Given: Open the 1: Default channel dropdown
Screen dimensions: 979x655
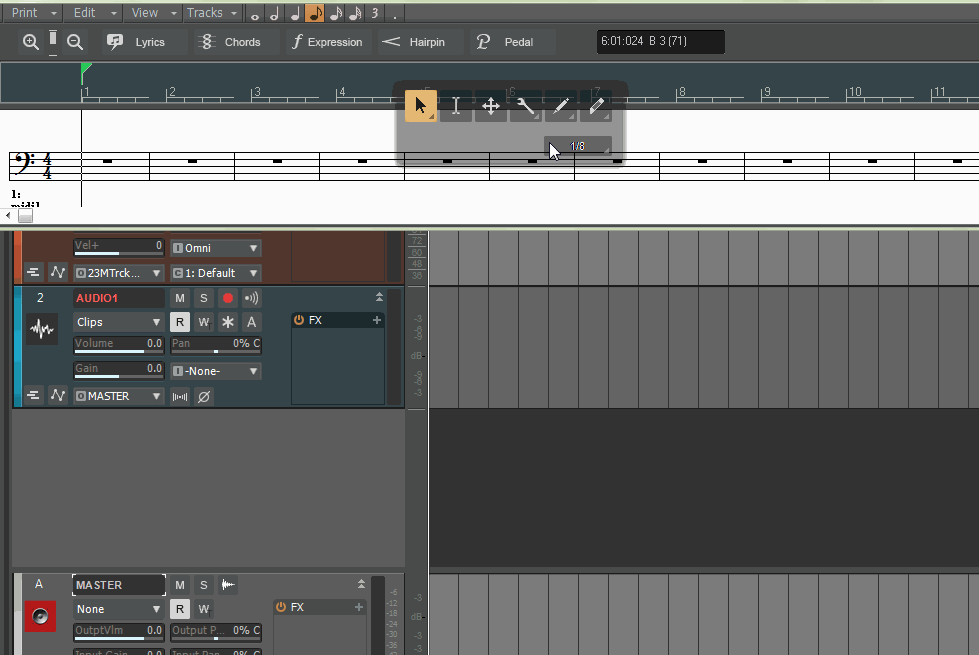Looking at the screenshot, I should pos(216,273).
